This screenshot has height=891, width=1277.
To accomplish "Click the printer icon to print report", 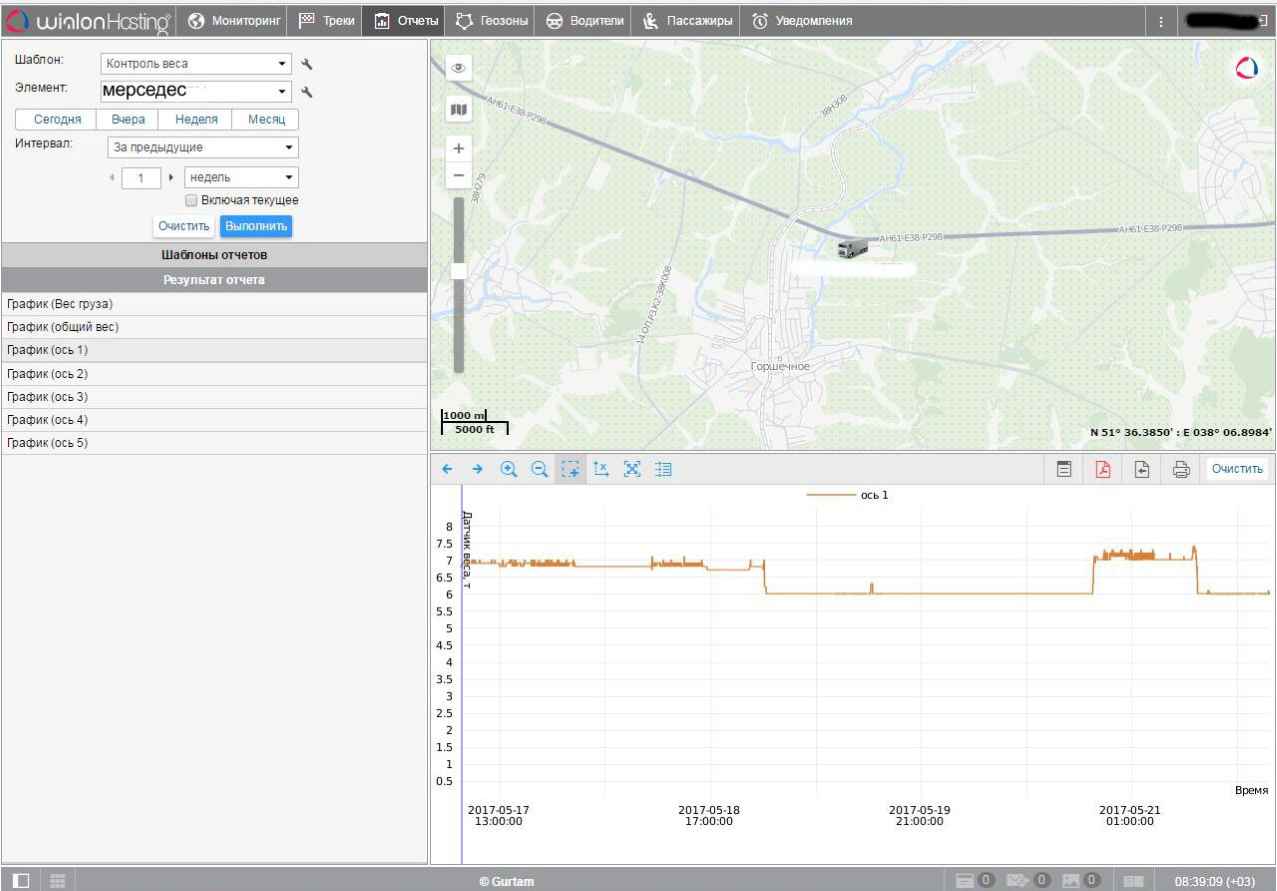I will [x=1180, y=469].
